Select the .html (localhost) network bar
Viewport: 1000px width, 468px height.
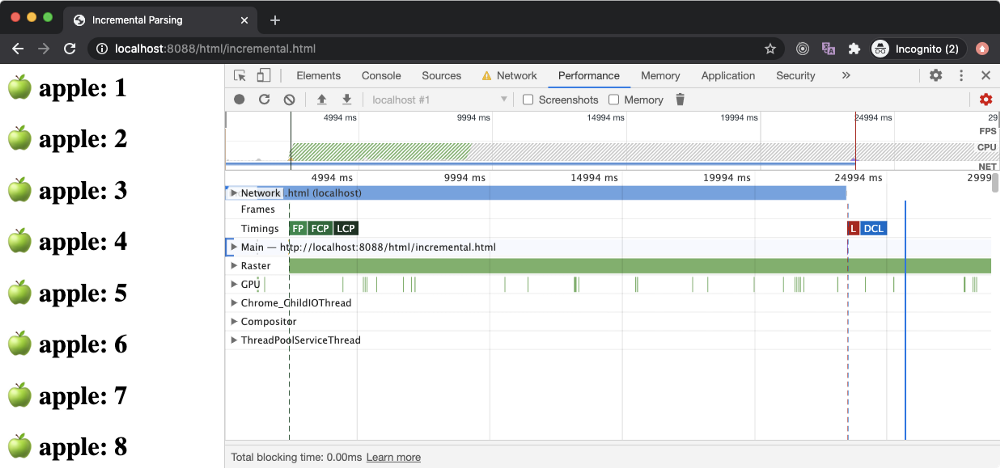(x=536, y=193)
